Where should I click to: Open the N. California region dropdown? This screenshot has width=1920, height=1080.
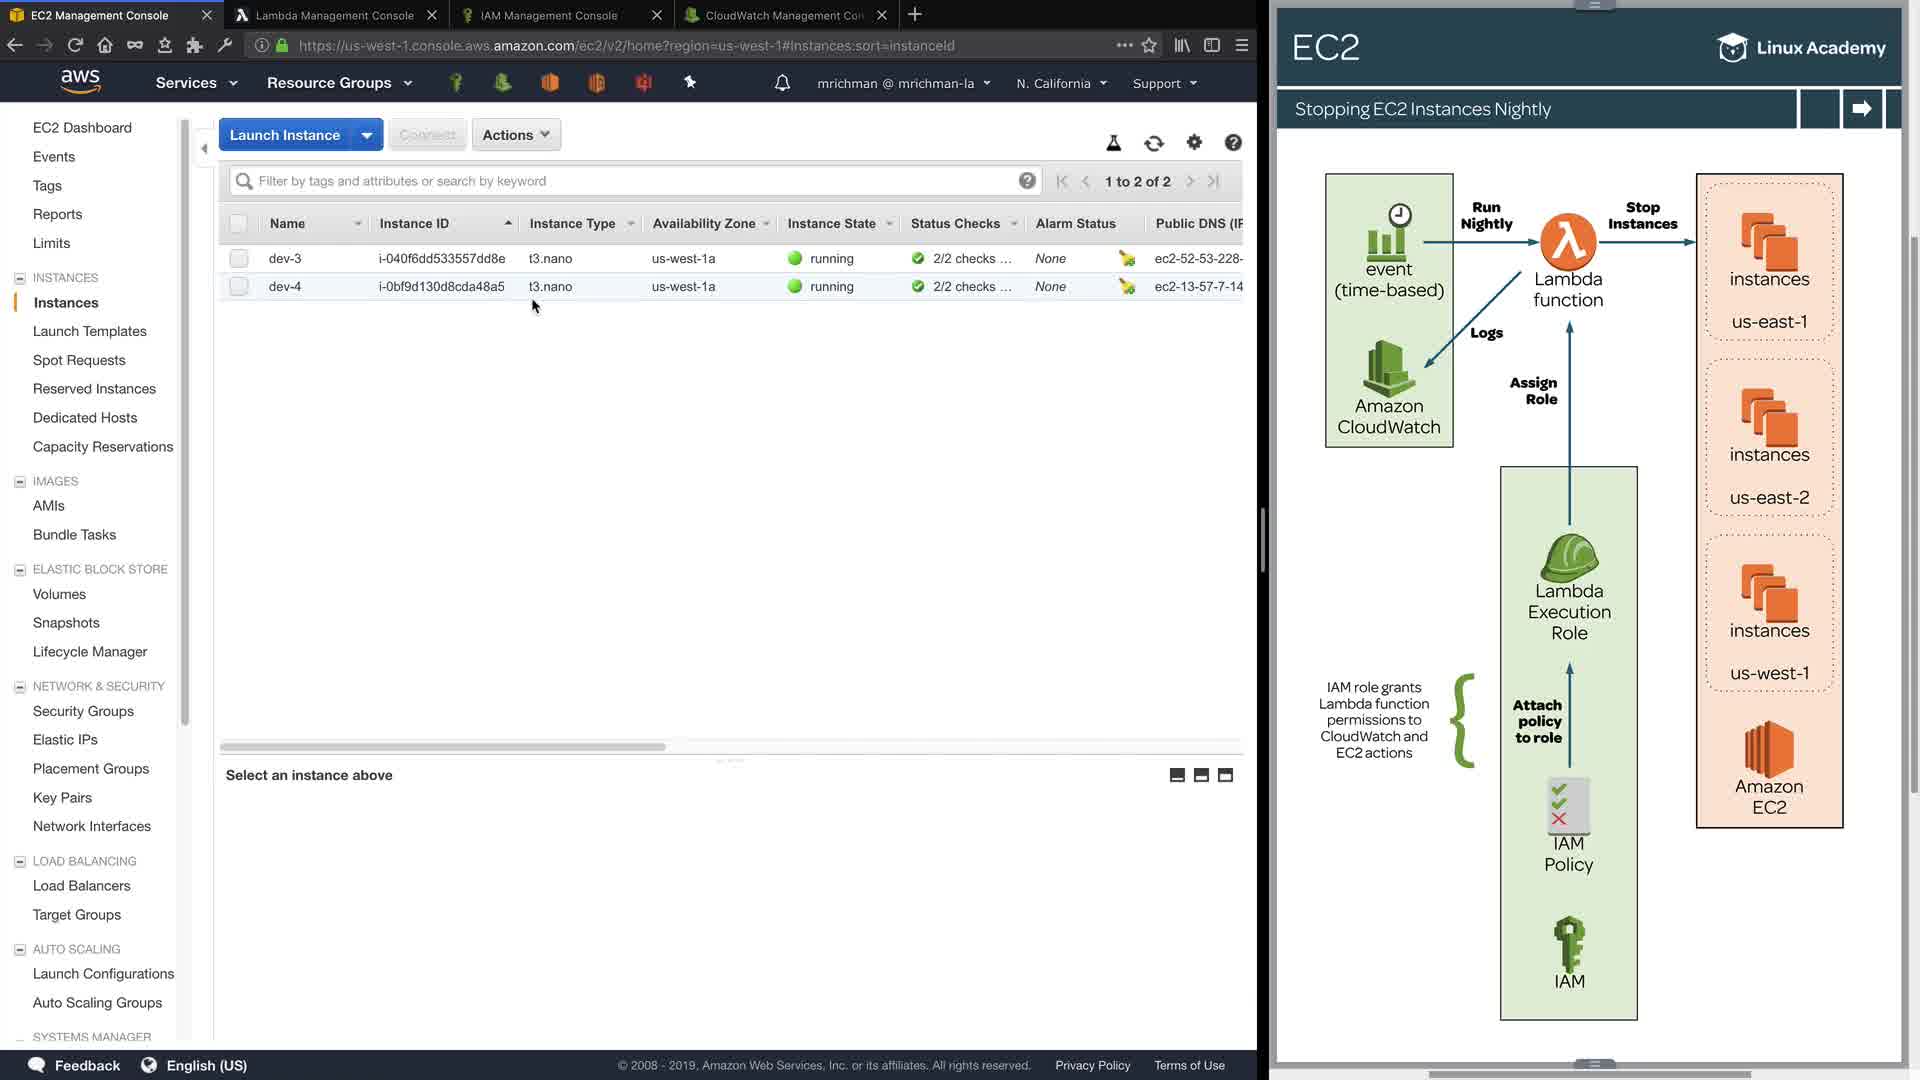tap(1061, 84)
